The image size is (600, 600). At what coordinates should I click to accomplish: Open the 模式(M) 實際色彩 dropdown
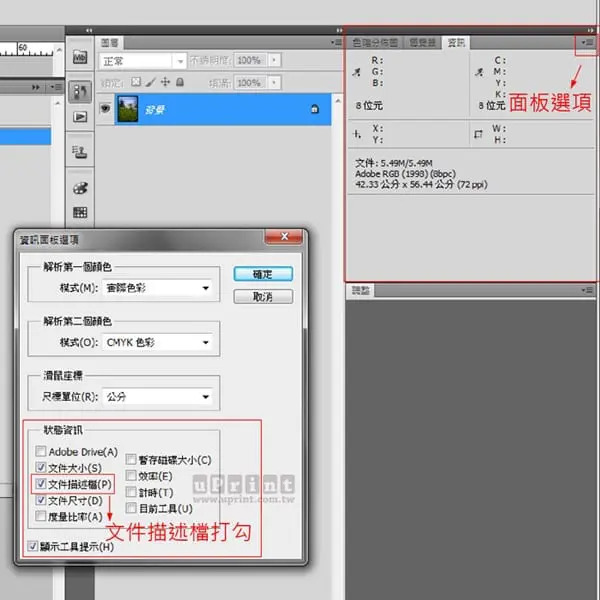[x=157, y=288]
